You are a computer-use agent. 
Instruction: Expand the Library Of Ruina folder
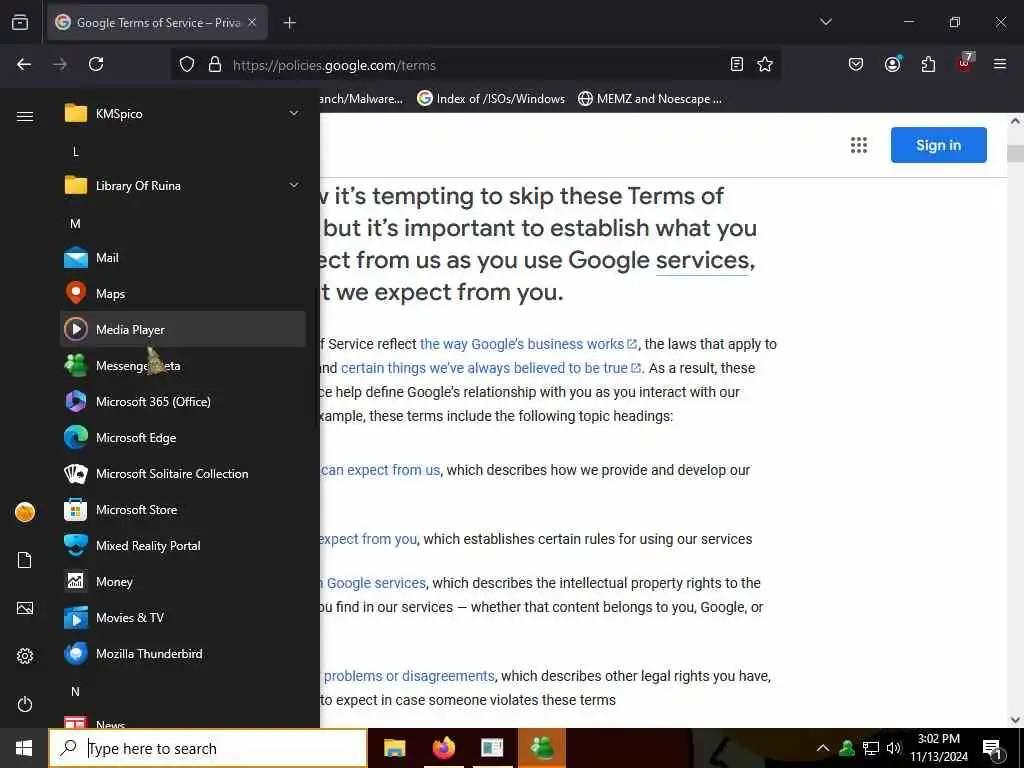coord(182,185)
